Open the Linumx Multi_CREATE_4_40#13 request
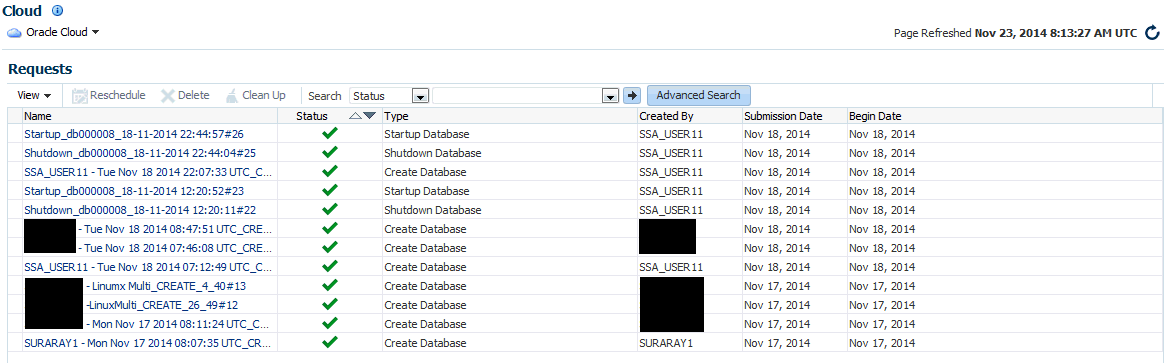 [166, 285]
